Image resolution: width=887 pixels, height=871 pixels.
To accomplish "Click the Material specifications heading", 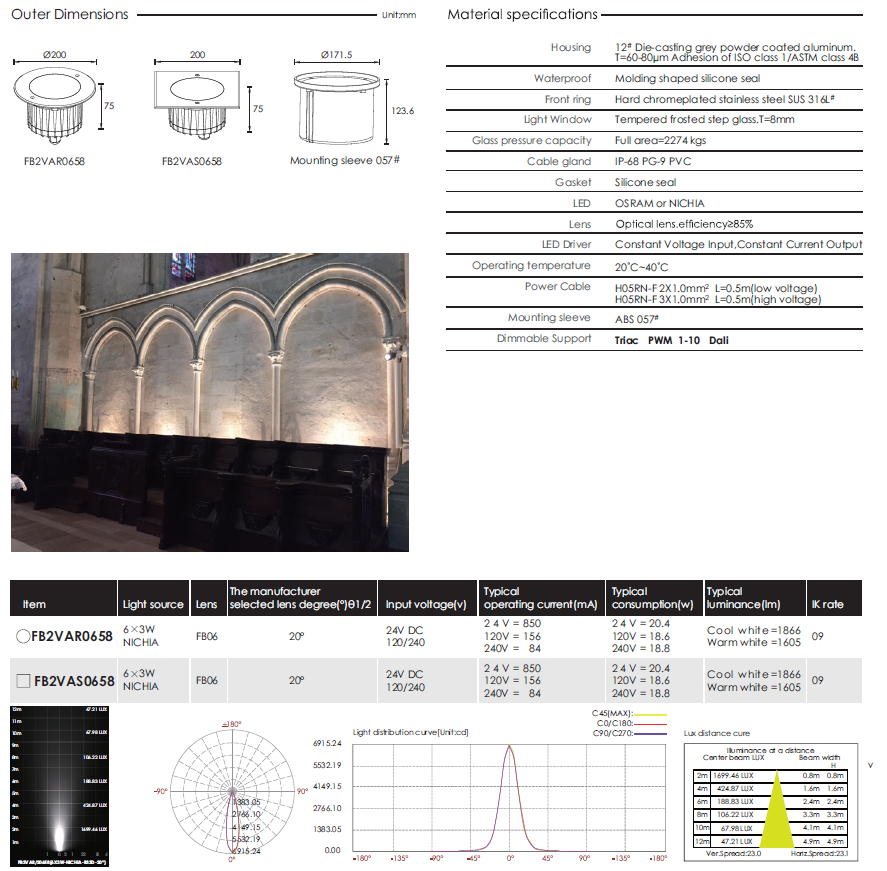I will [522, 15].
